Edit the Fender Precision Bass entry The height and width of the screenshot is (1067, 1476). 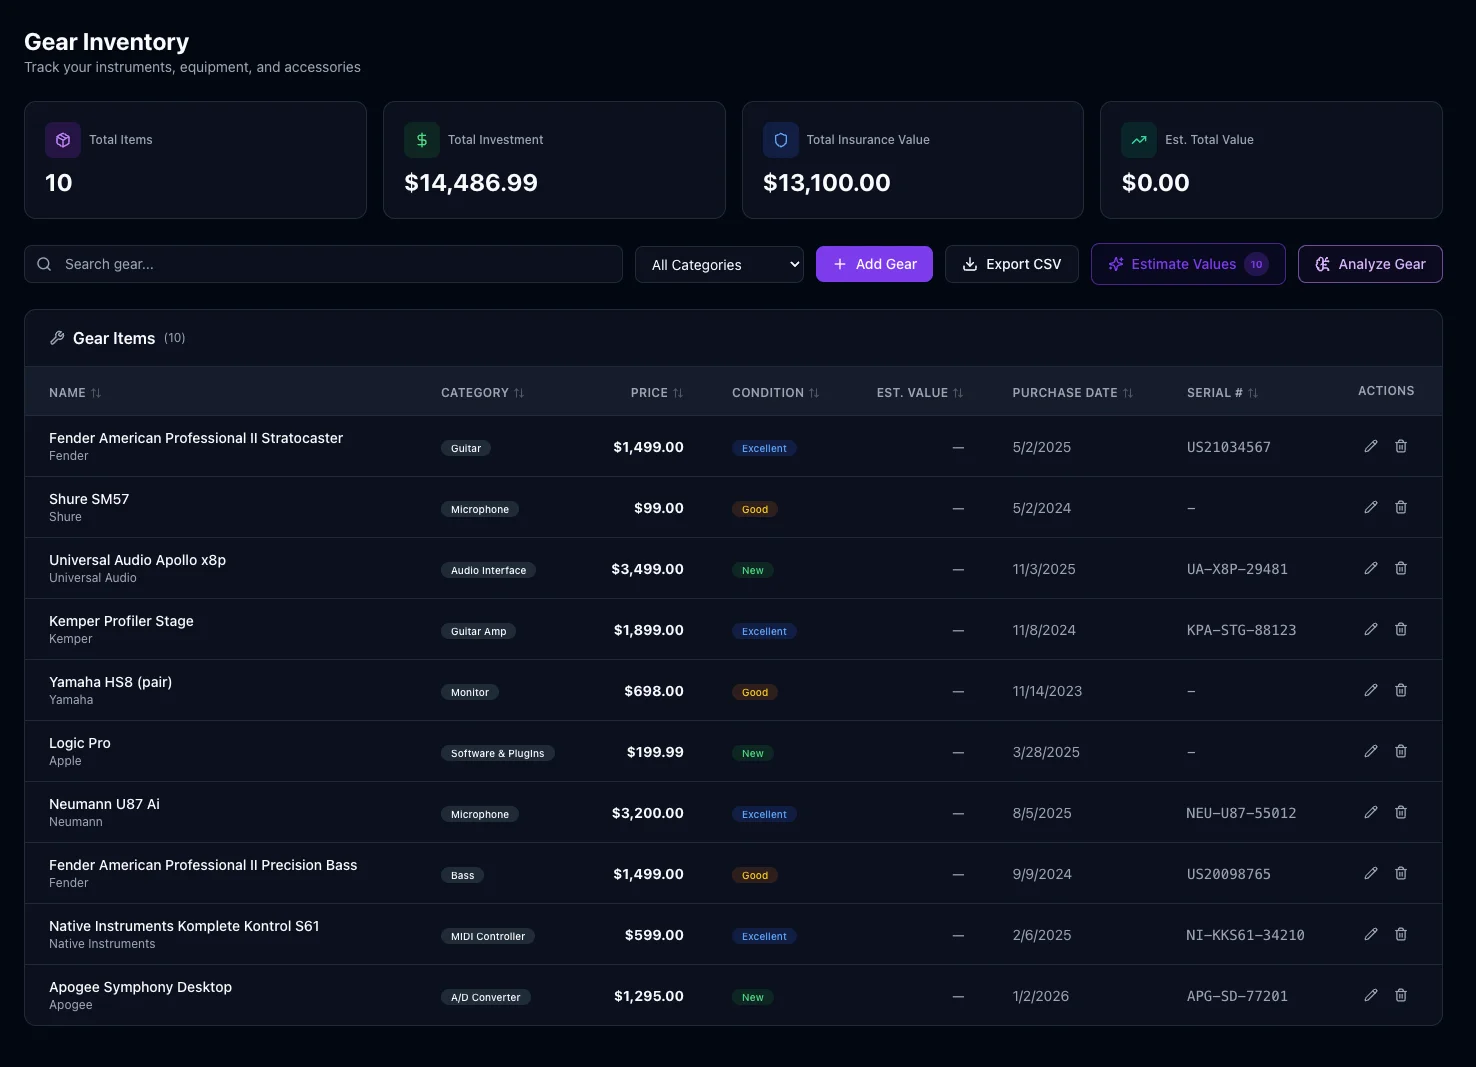[x=1371, y=873]
